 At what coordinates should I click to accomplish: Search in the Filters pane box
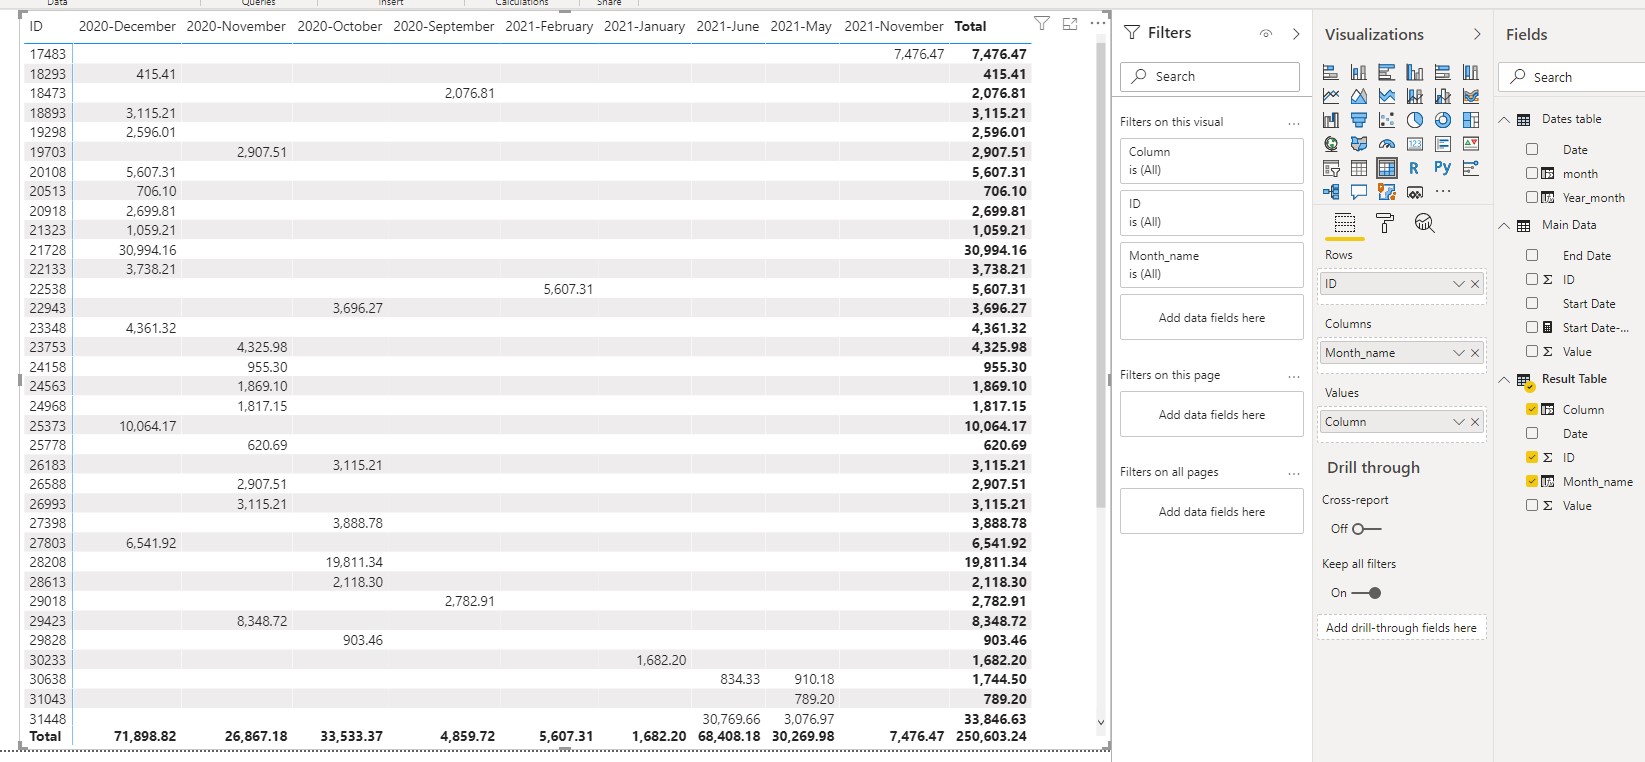(x=1211, y=76)
